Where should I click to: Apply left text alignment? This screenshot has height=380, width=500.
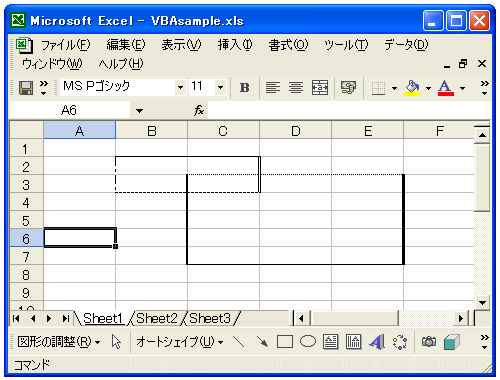(273, 88)
